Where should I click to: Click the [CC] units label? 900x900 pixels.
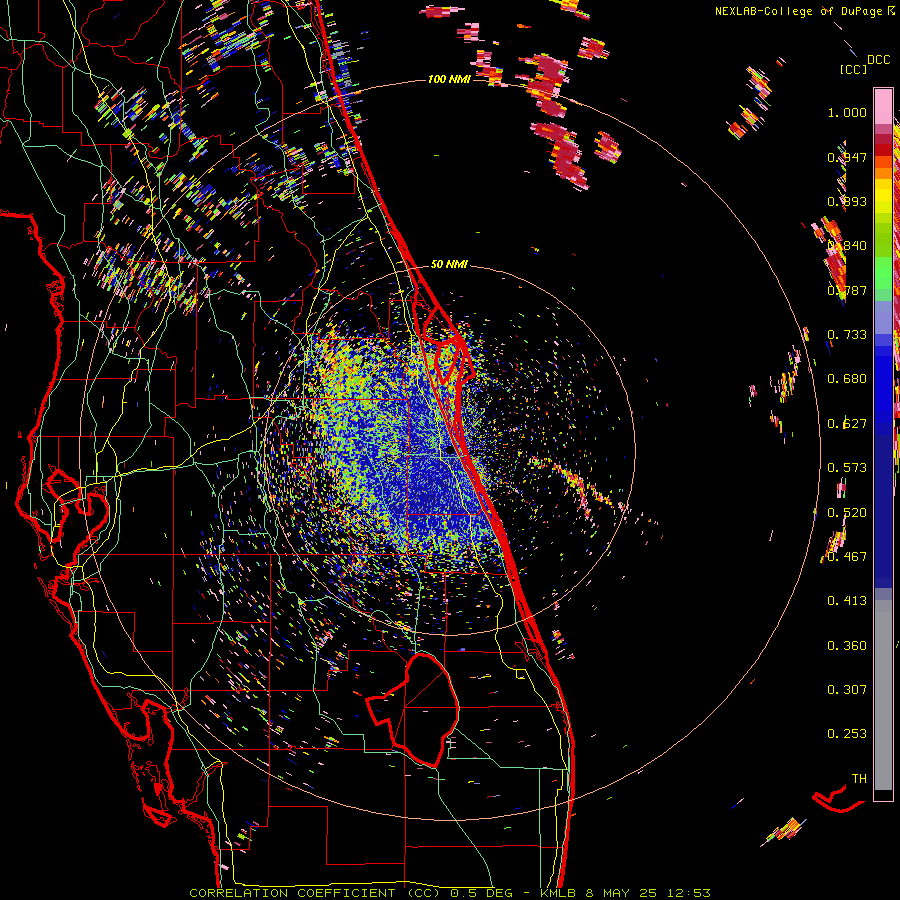coord(853,69)
